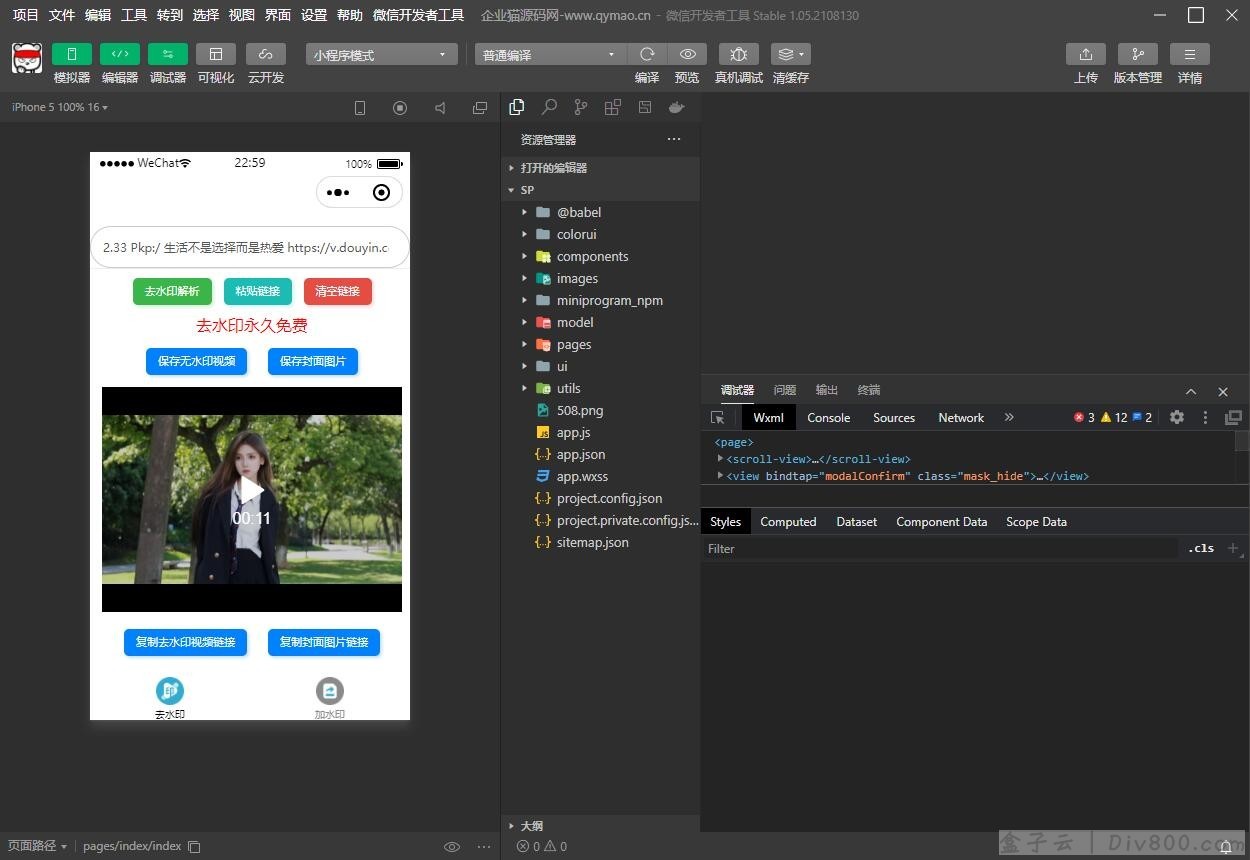Screen dimensions: 1250x860
Task: Switch to the Sources tab
Action: tap(894, 418)
